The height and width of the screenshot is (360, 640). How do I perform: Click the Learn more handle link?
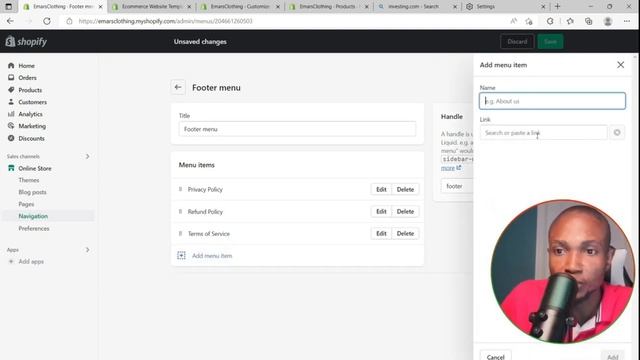point(451,168)
